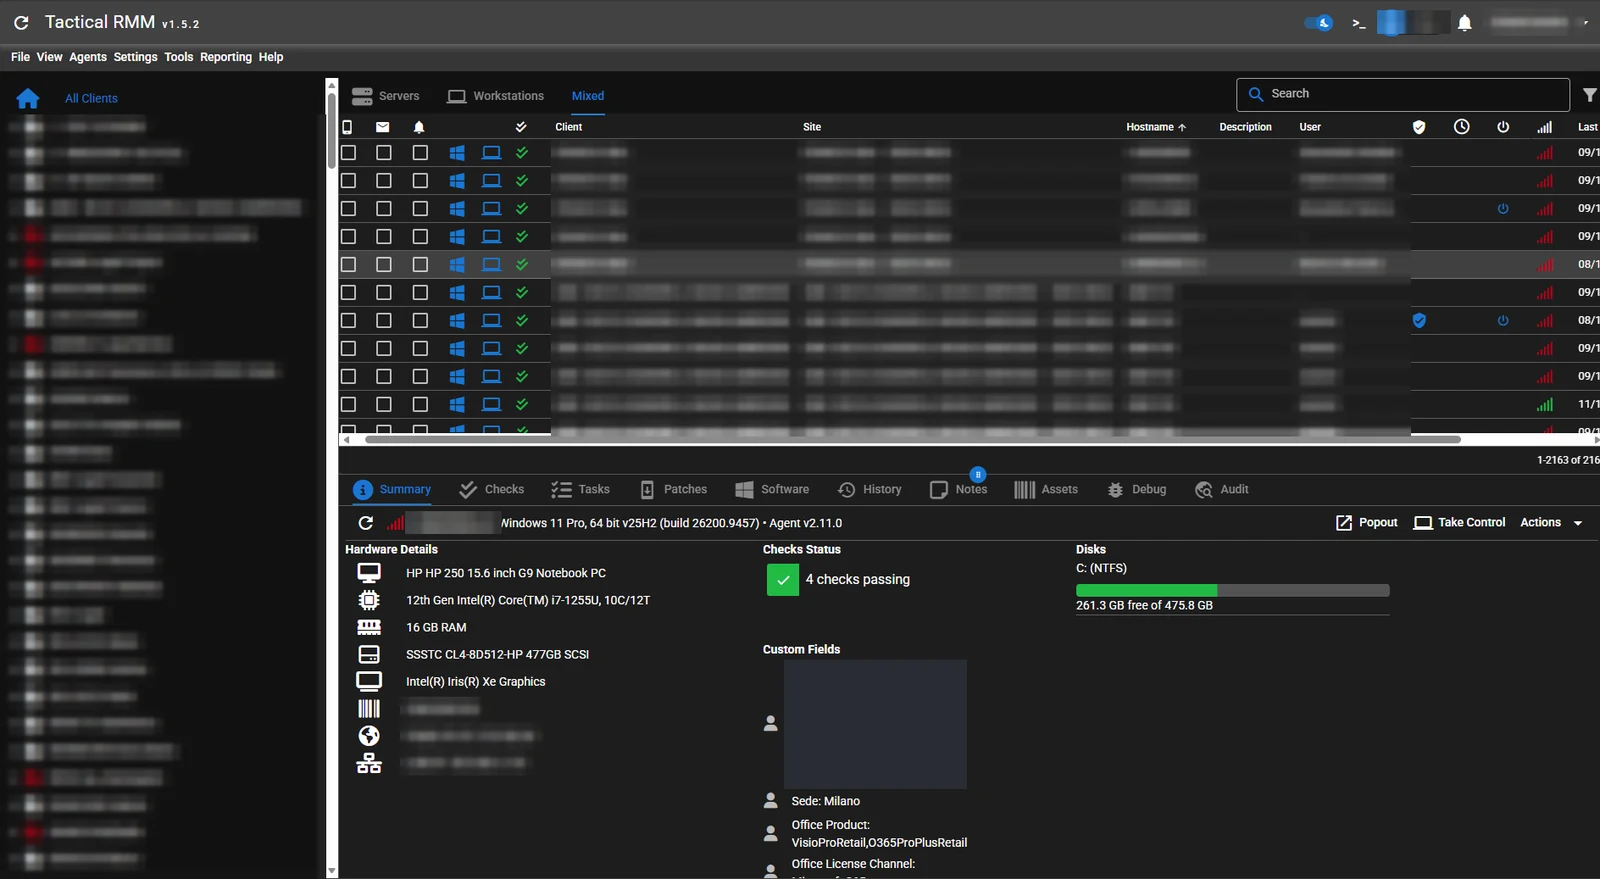
Task: Open the Debug tab
Action: coord(1137,490)
